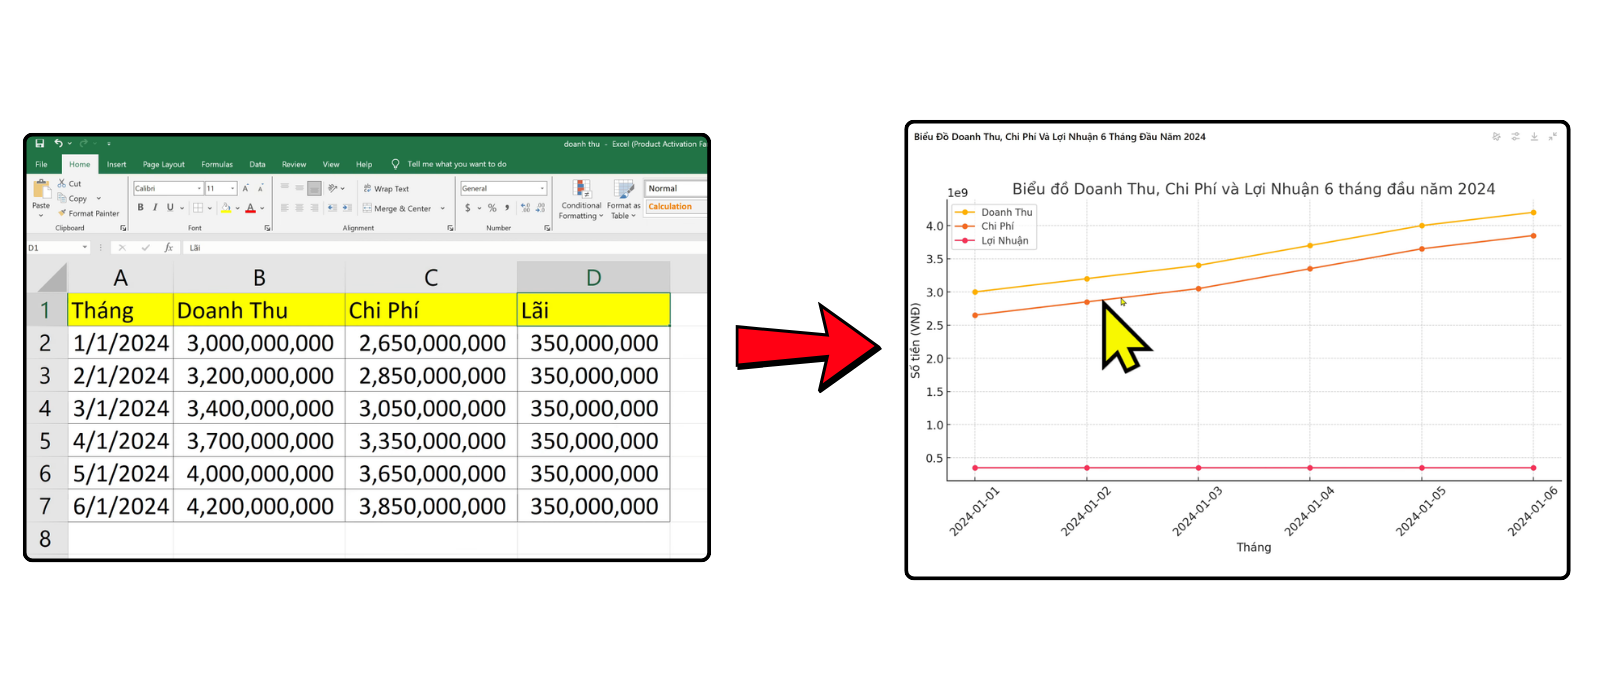Click the formula bar showing Lãi

pos(445,247)
